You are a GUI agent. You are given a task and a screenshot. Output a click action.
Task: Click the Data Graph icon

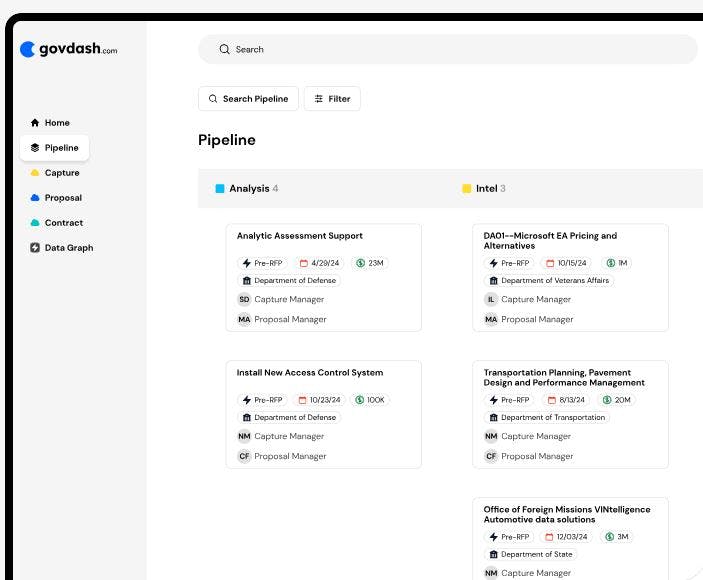coord(35,248)
